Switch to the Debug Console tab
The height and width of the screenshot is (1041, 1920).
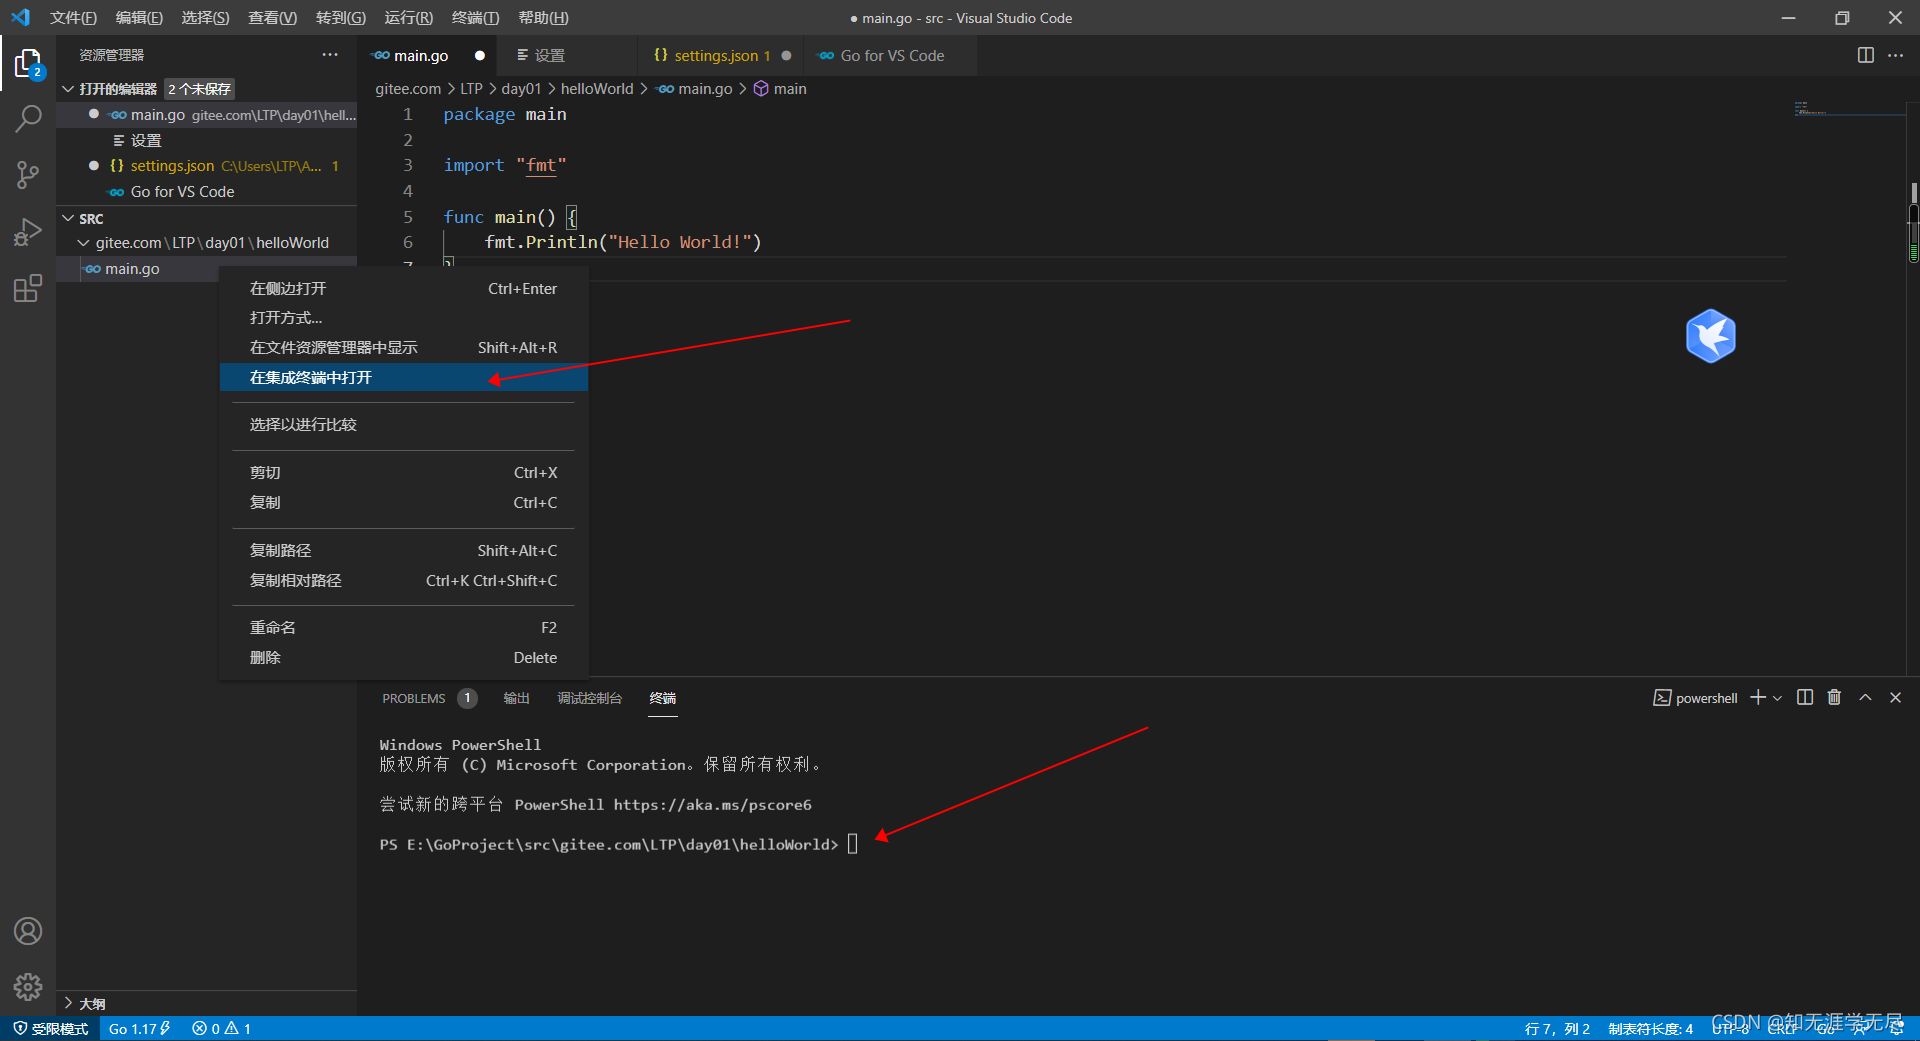point(589,698)
